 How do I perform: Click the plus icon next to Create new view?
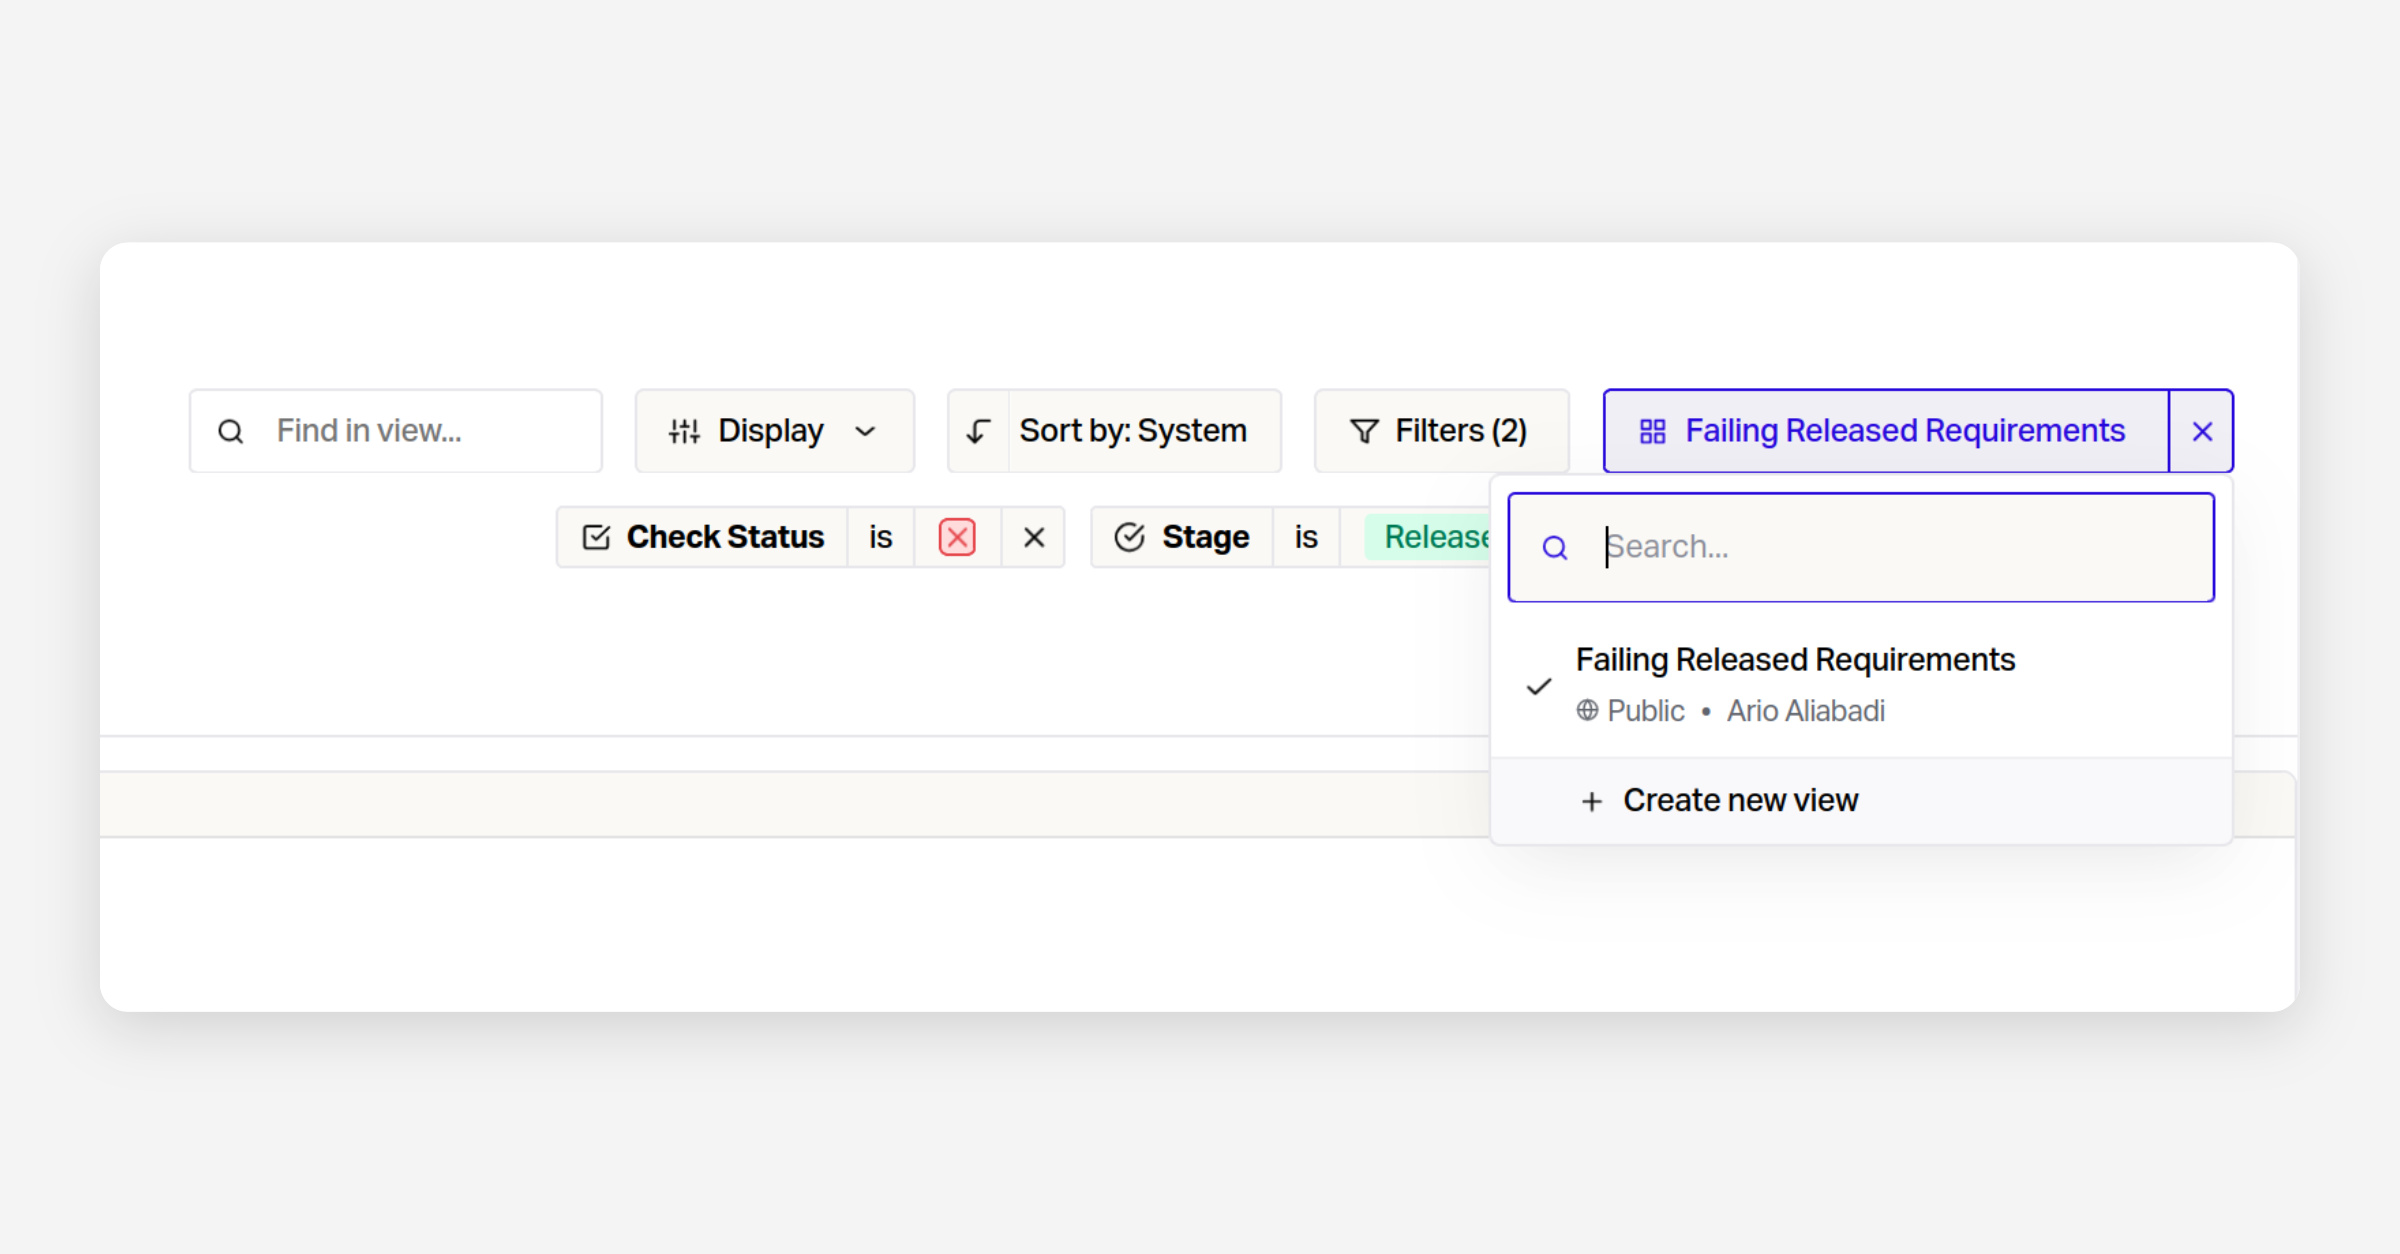pos(1591,801)
